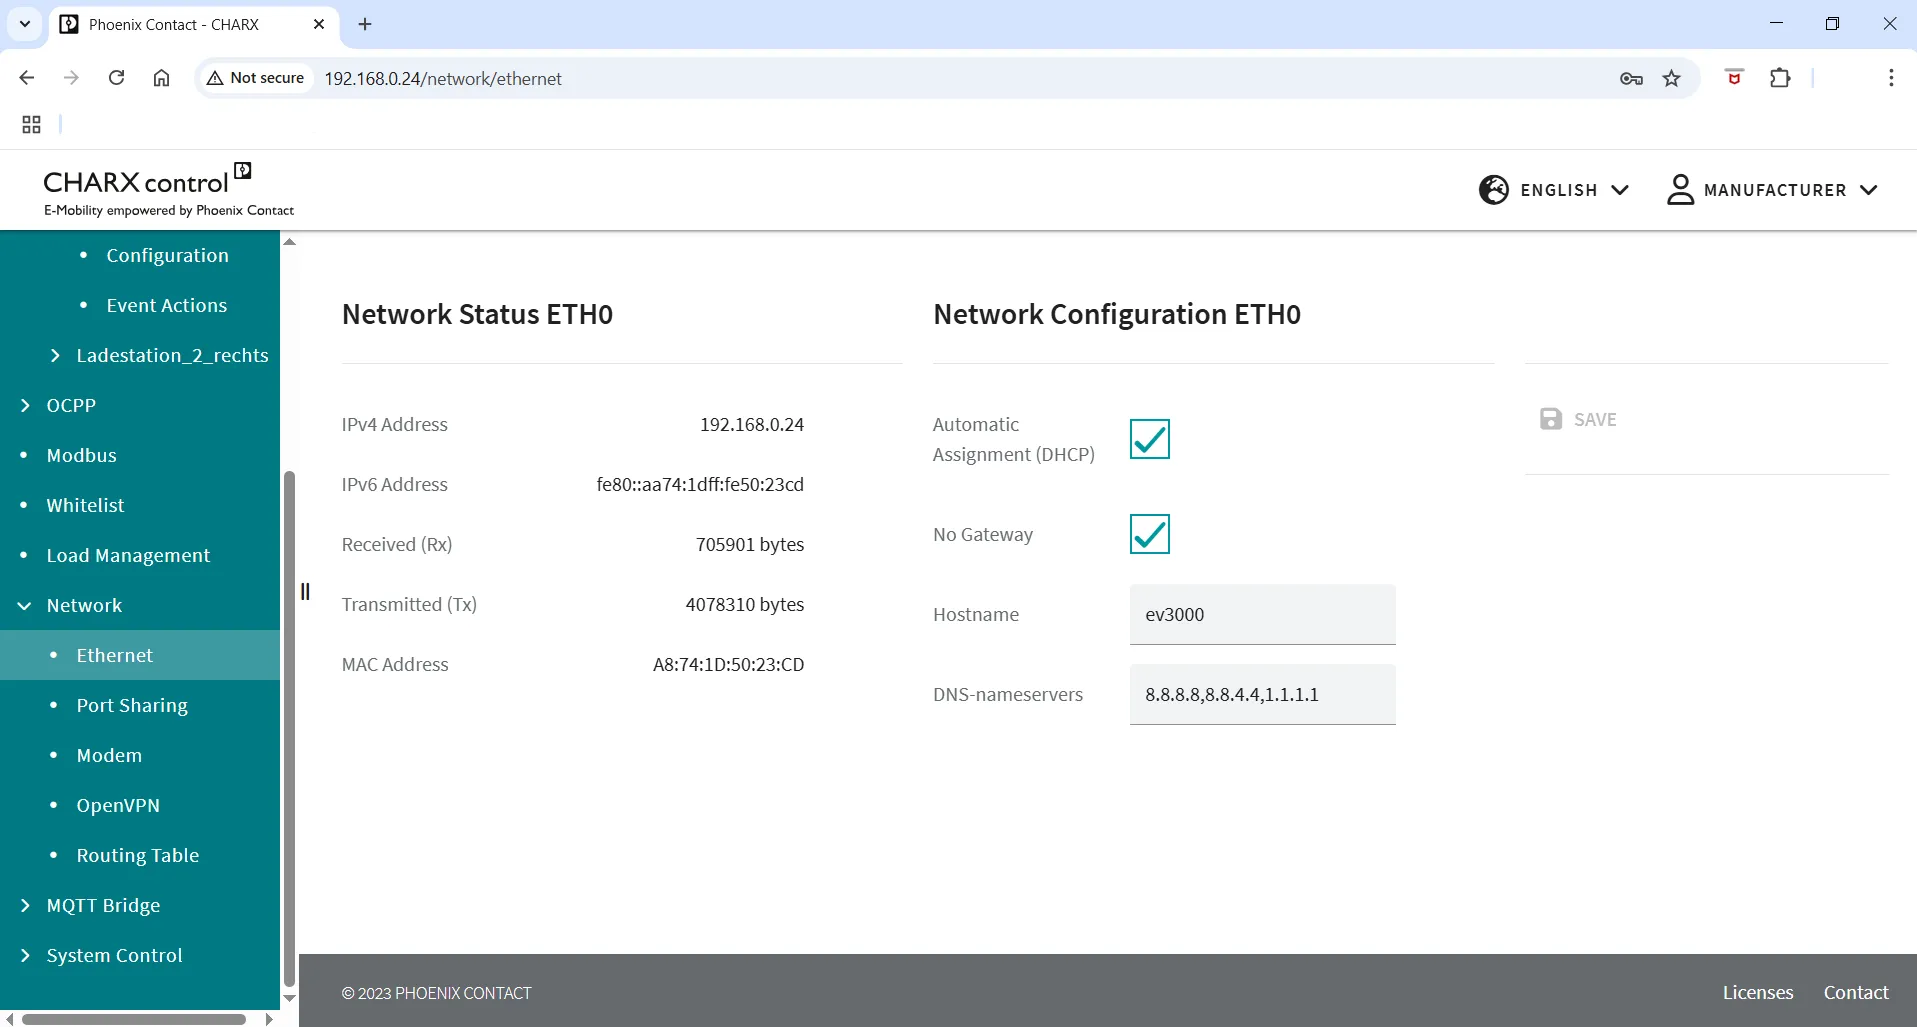
Task: Open the Modem page
Action: [x=109, y=755]
